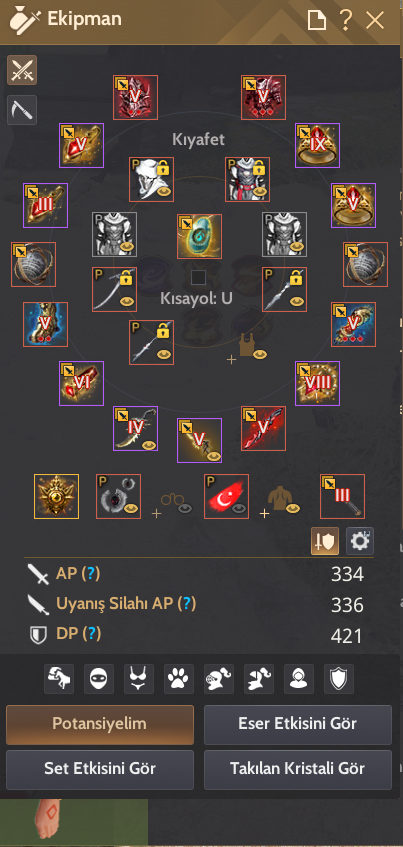Image resolution: width=403 pixels, height=847 pixels.
Task: Click the teal artifact stone in center
Action: (199, 236)
